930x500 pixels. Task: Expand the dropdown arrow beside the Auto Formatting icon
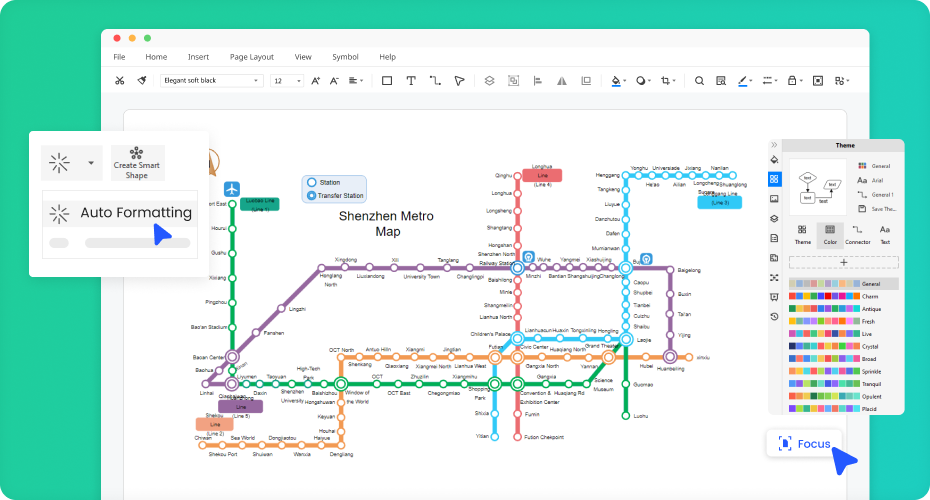click(91, 163)
